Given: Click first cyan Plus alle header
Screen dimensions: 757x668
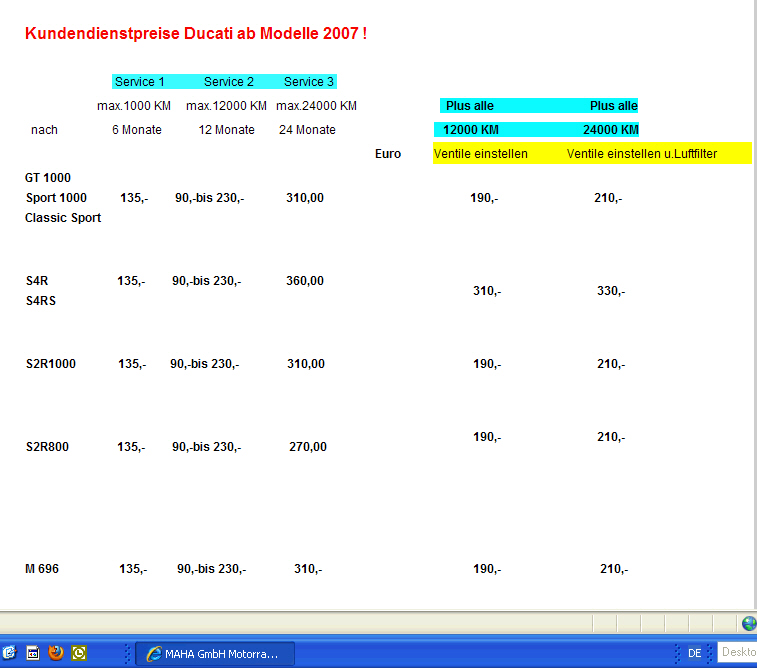Looking at the screenshot, I should 470,106.
